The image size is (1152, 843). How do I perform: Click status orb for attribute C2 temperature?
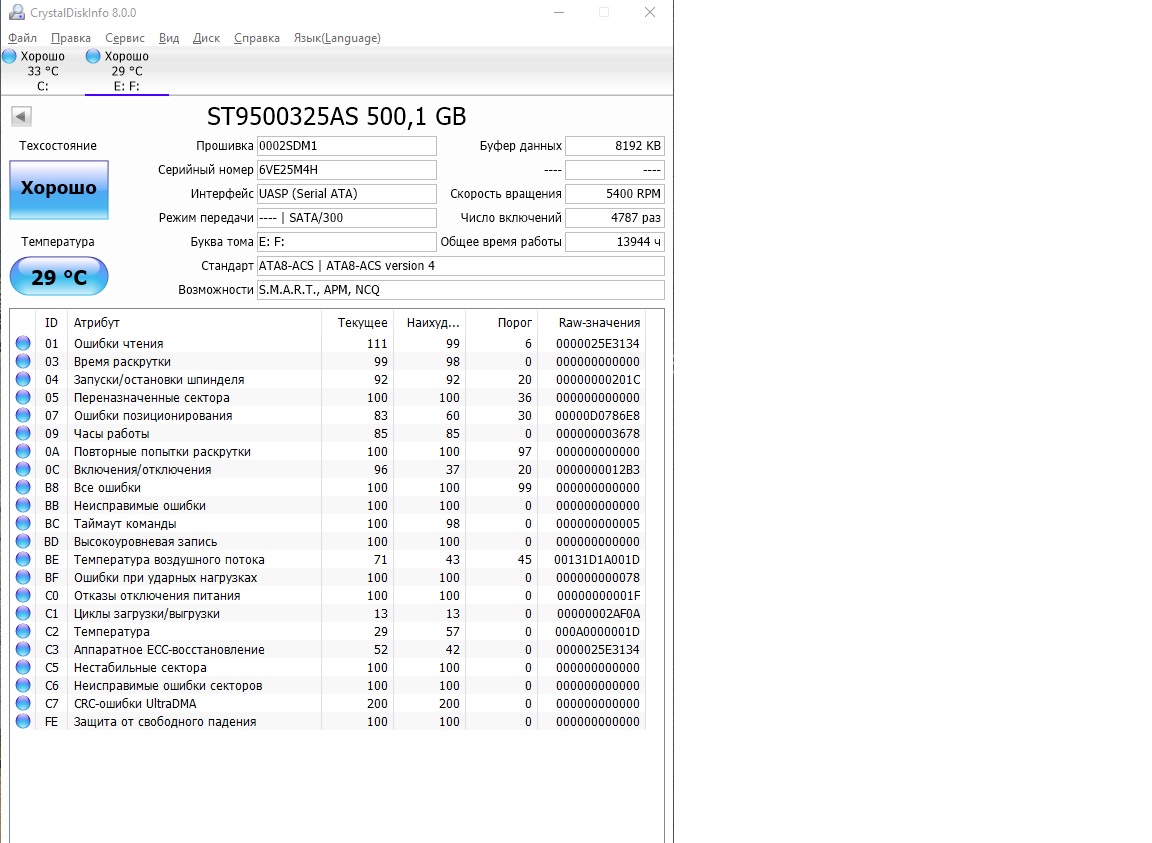[x=24, y=631]
